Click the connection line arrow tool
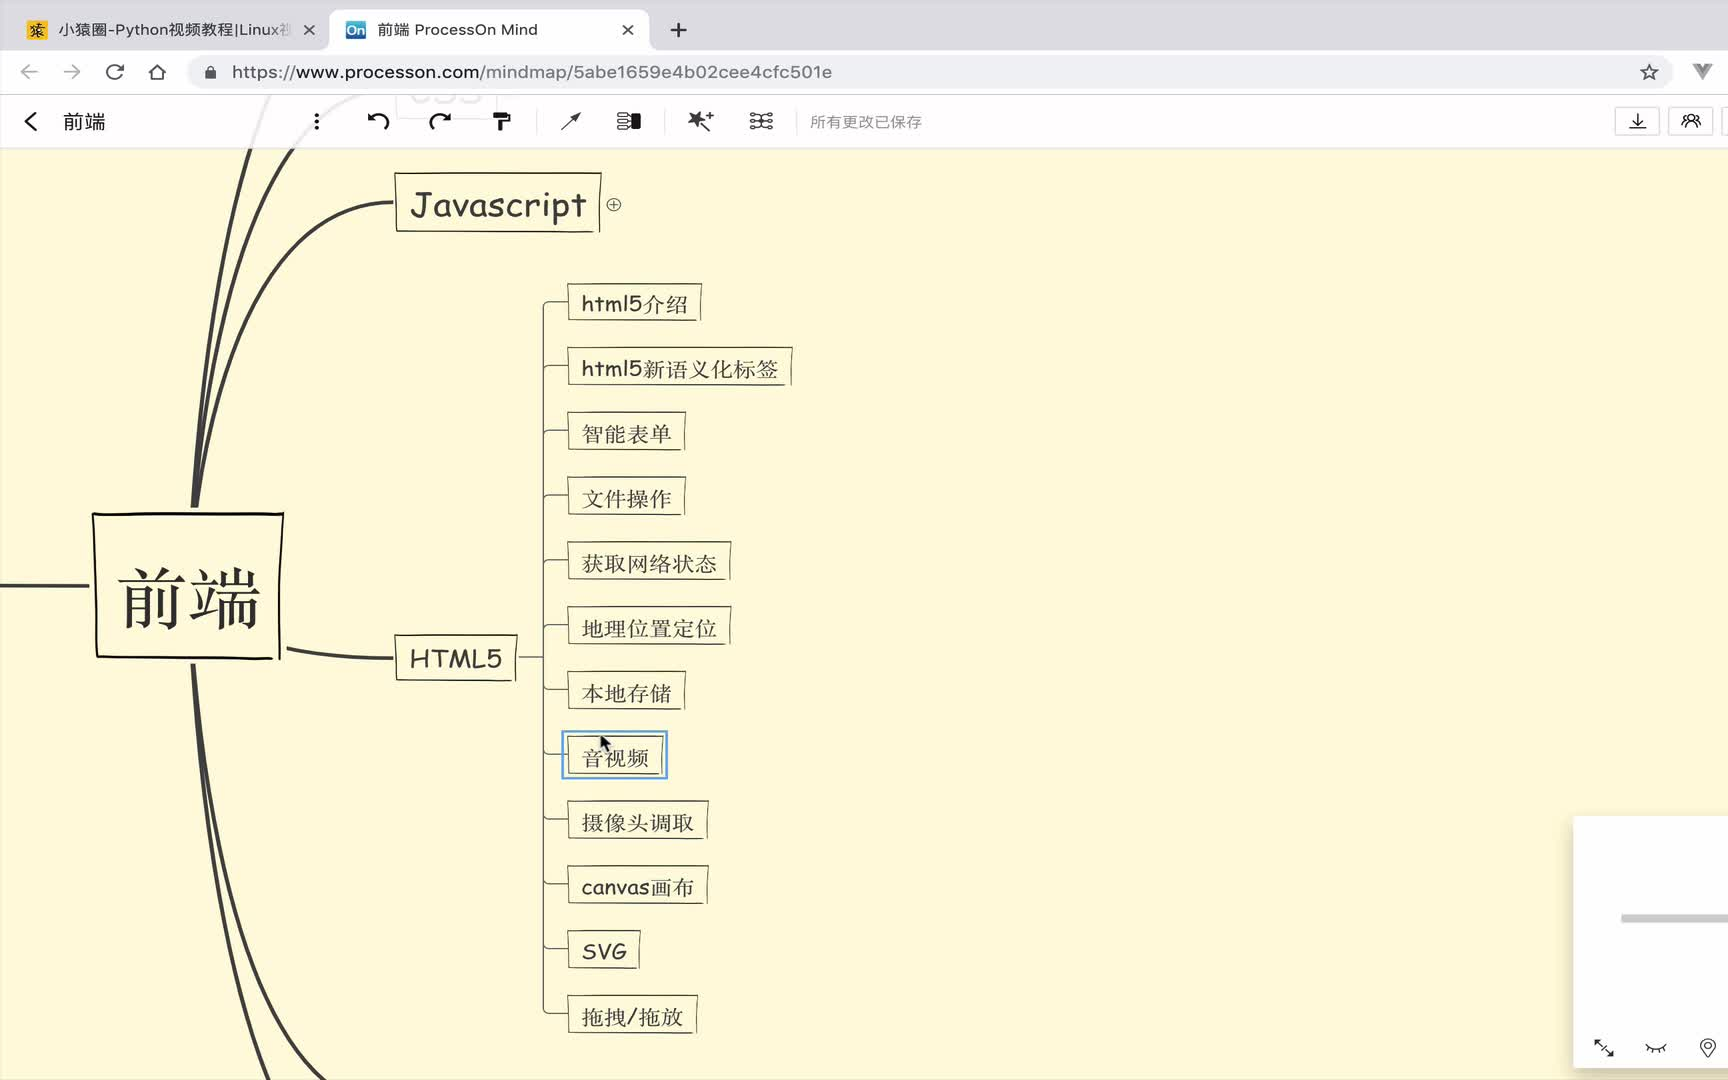1728x1080 pixels. click(x=570, y=122)
